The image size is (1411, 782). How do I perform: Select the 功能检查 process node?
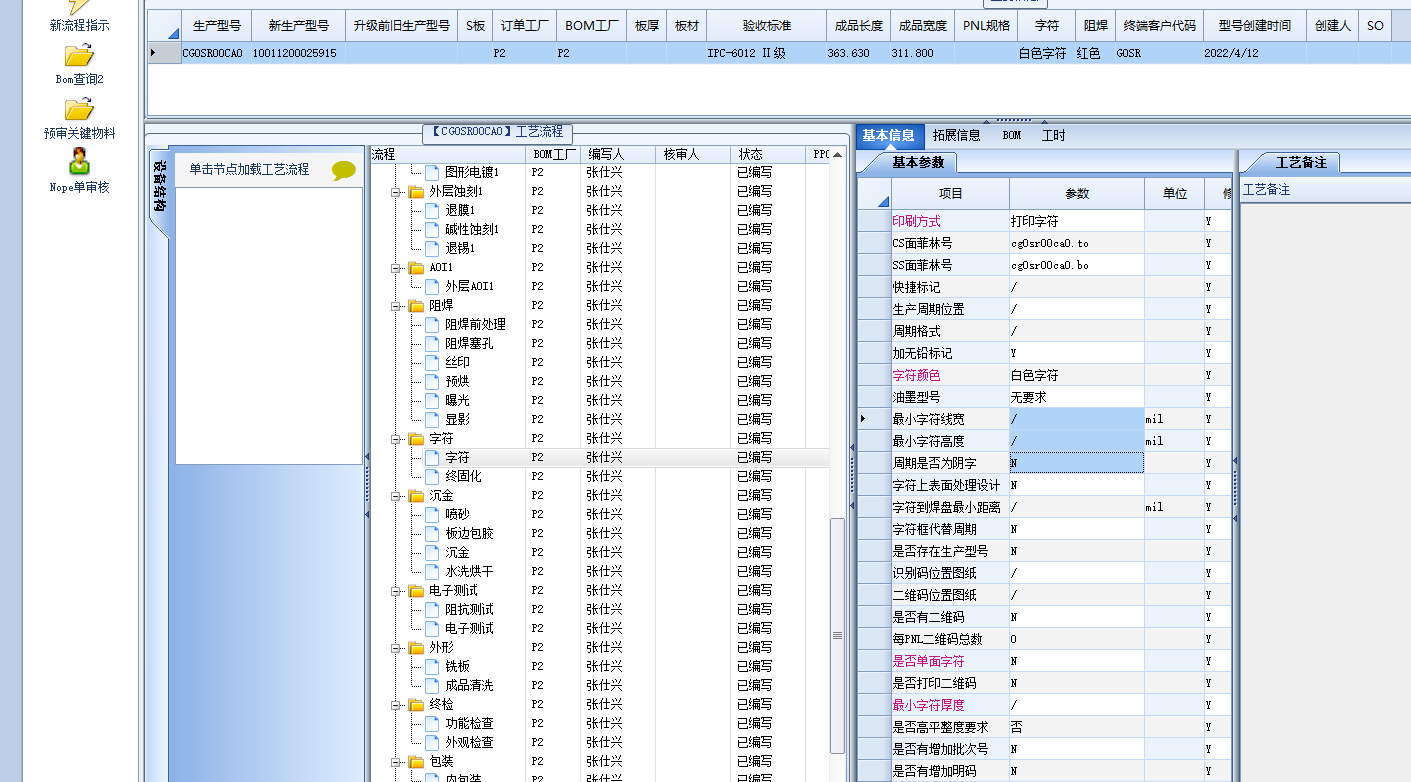coord(469,723)
